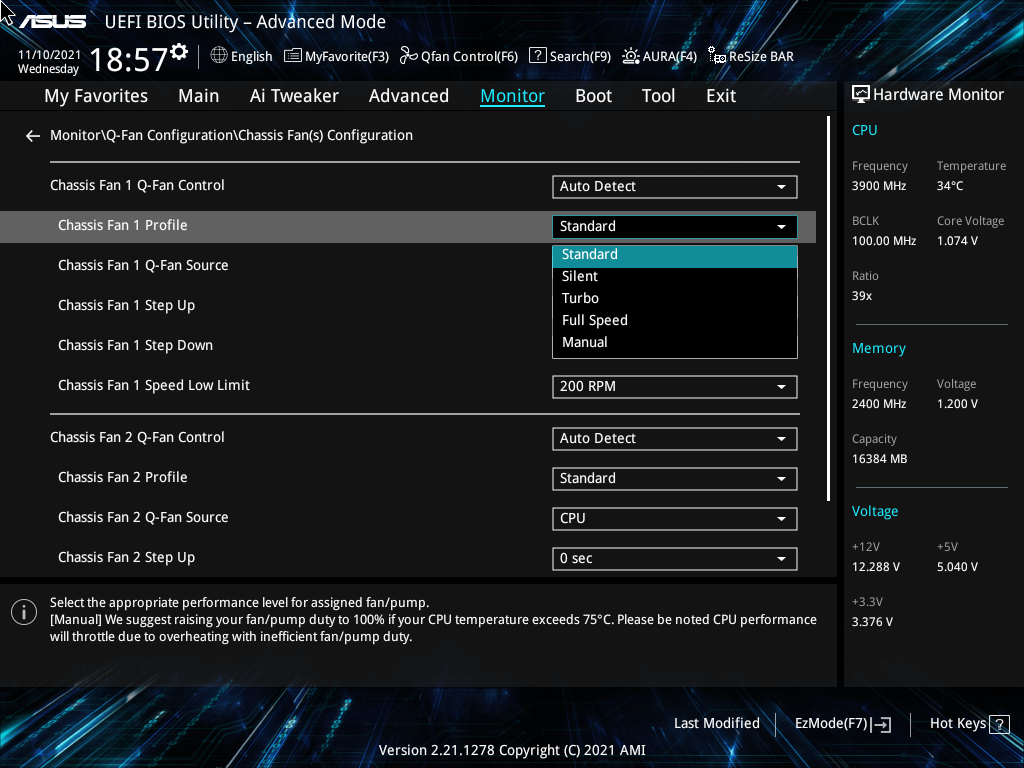The image size is (1024, 768).
Task: Open Qfan Control(F6)
Action: (458, 56)
